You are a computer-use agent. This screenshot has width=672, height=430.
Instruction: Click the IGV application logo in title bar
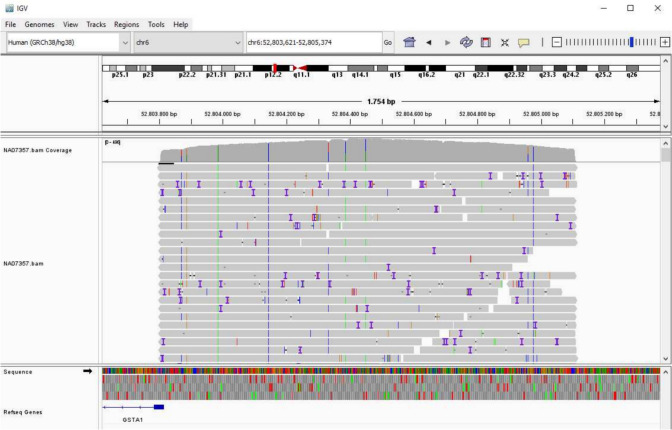[9, 8]
